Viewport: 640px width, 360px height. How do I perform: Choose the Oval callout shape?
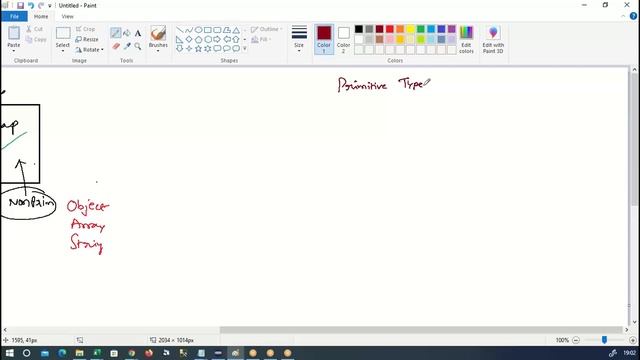[227, 49]
